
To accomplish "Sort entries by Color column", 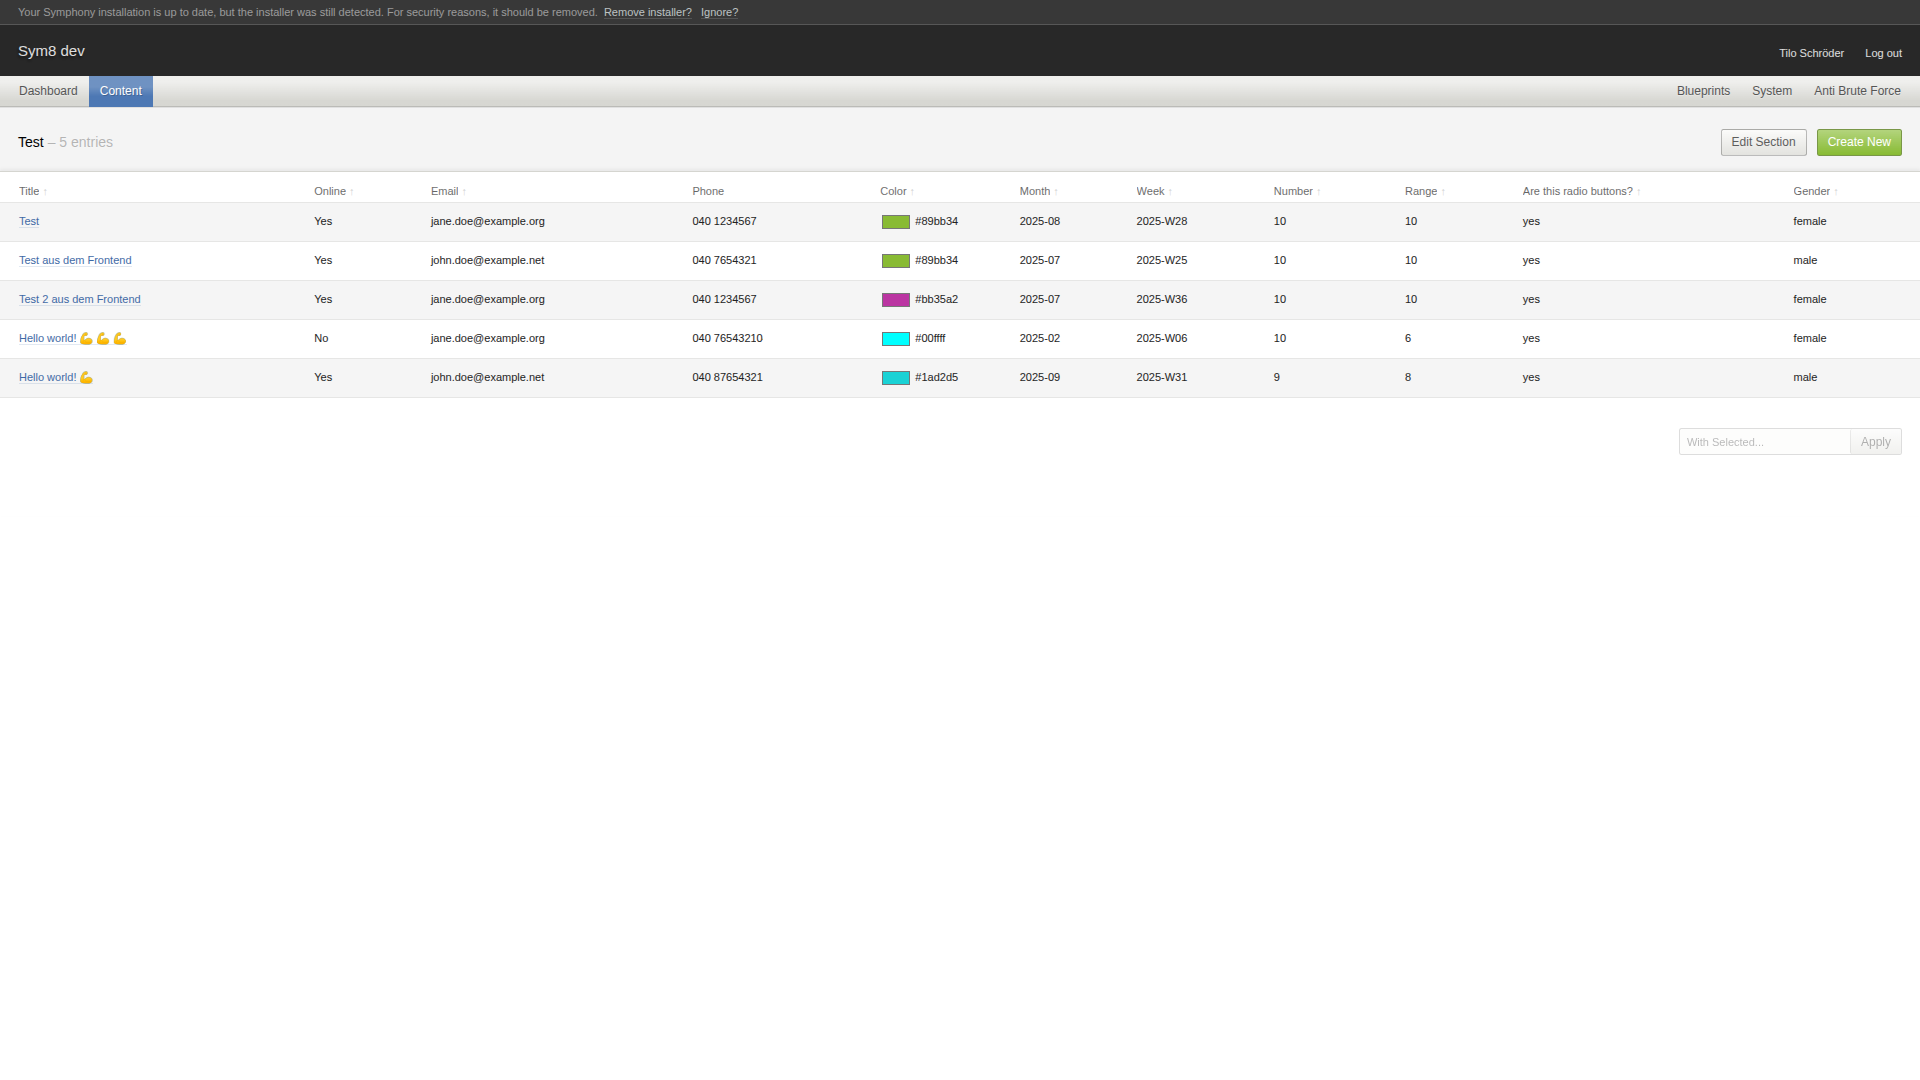I will [893, 191].
